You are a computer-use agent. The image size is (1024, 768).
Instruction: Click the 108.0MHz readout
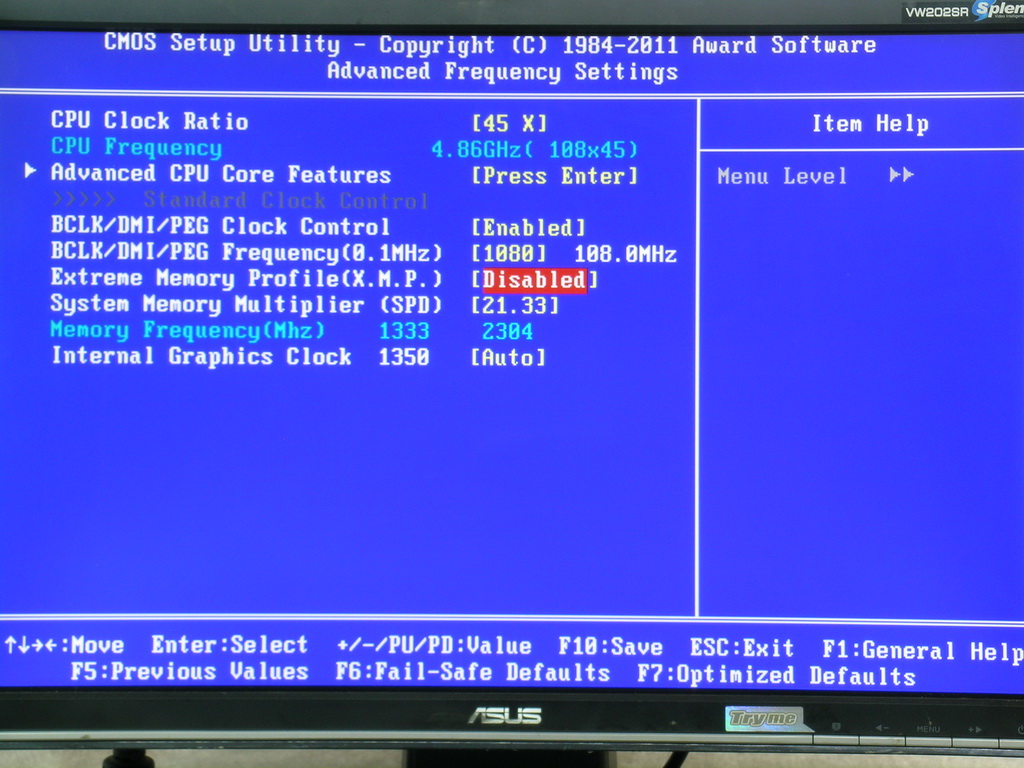(626, 254)
